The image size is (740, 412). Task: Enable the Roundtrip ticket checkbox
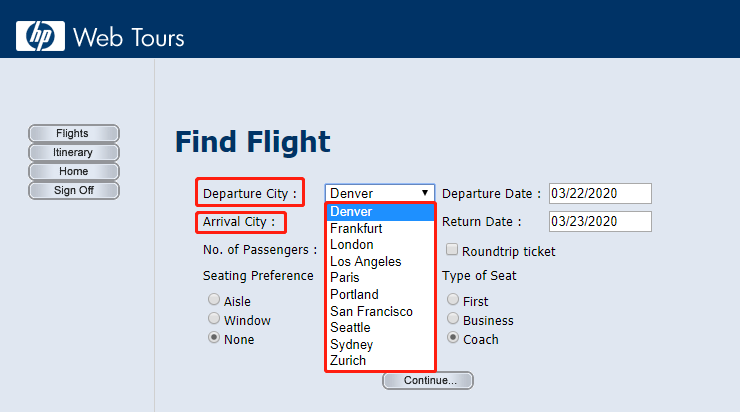click(453, 250)
